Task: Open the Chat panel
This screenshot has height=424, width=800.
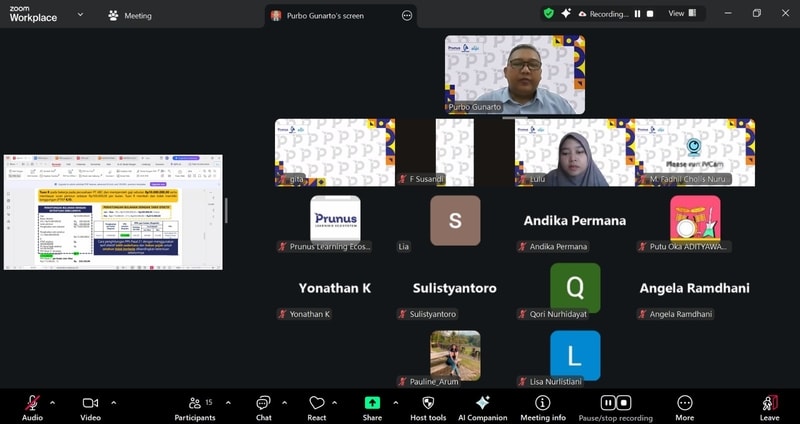Action: pyautogui.click(x=263, y=403)
